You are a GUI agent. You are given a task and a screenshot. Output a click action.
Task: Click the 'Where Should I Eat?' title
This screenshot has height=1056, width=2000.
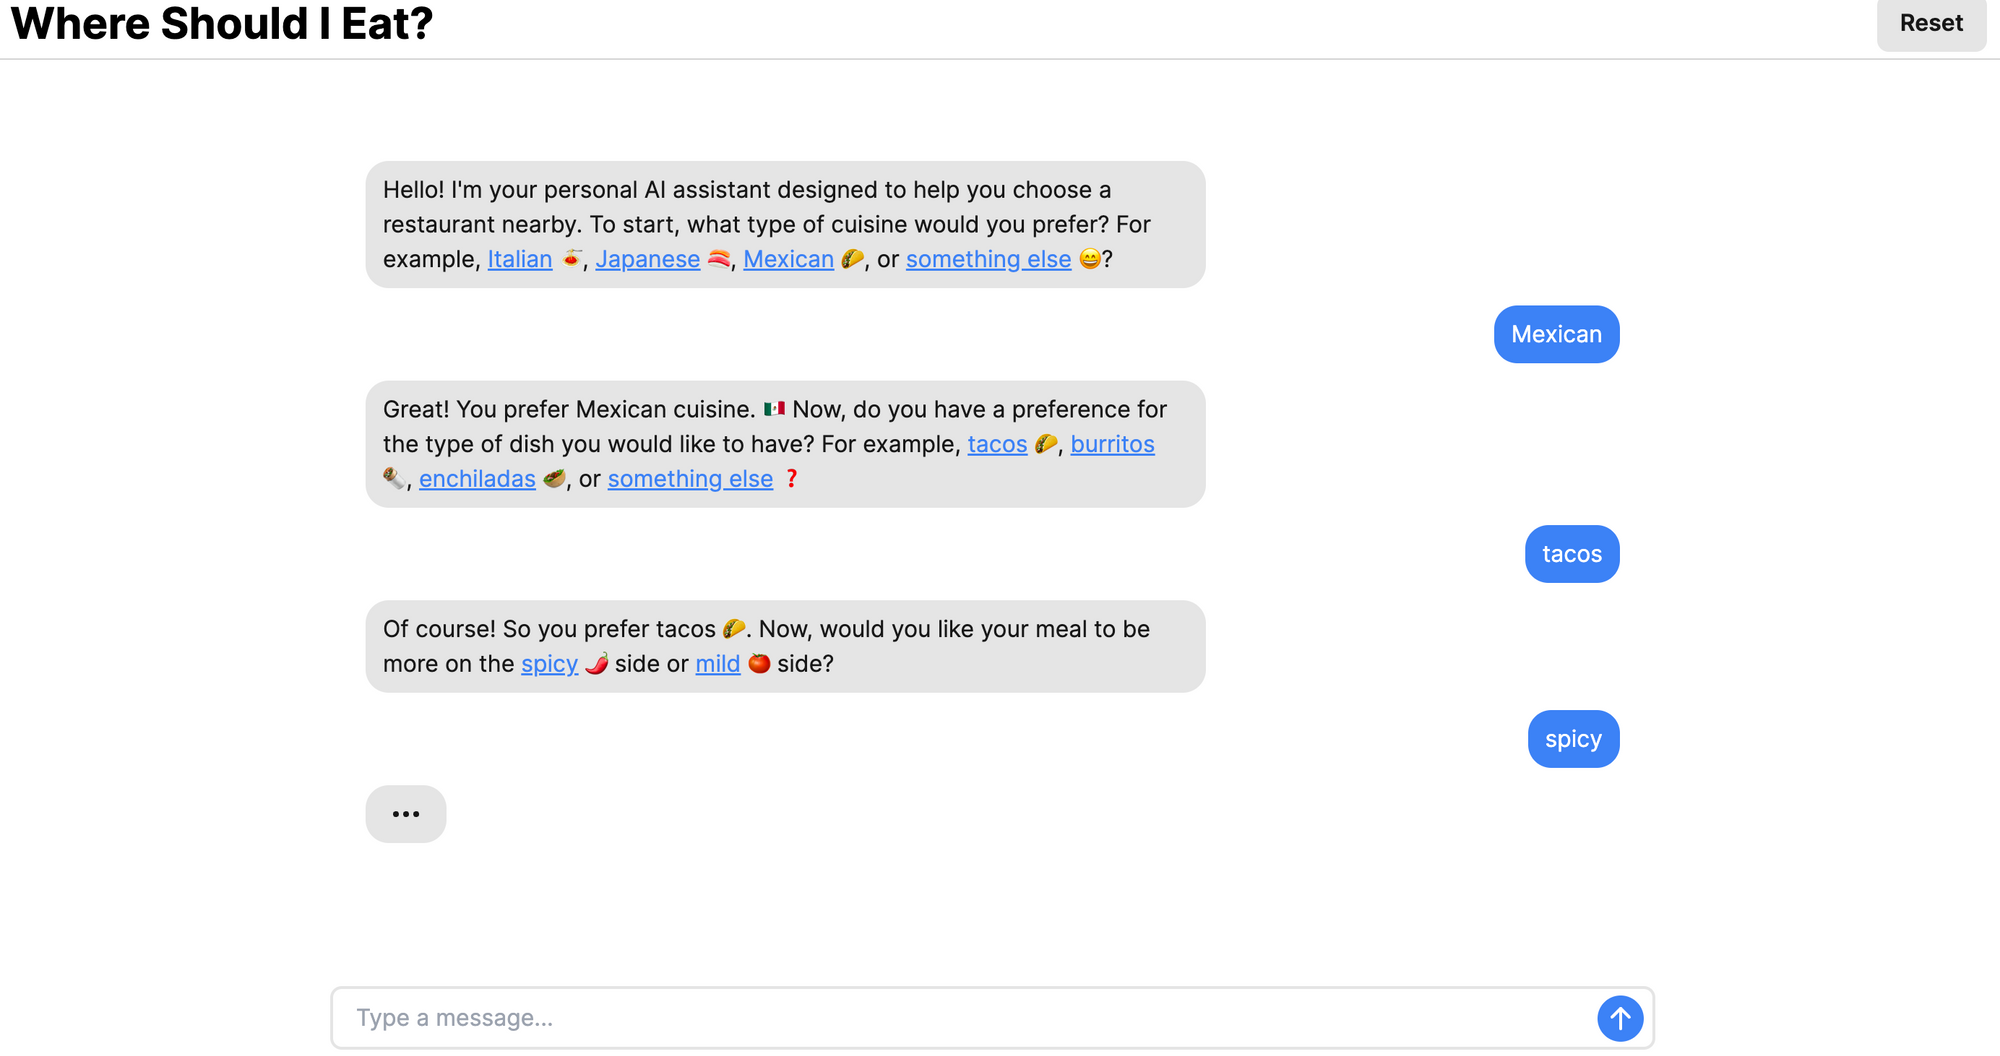tap(221, 24)
